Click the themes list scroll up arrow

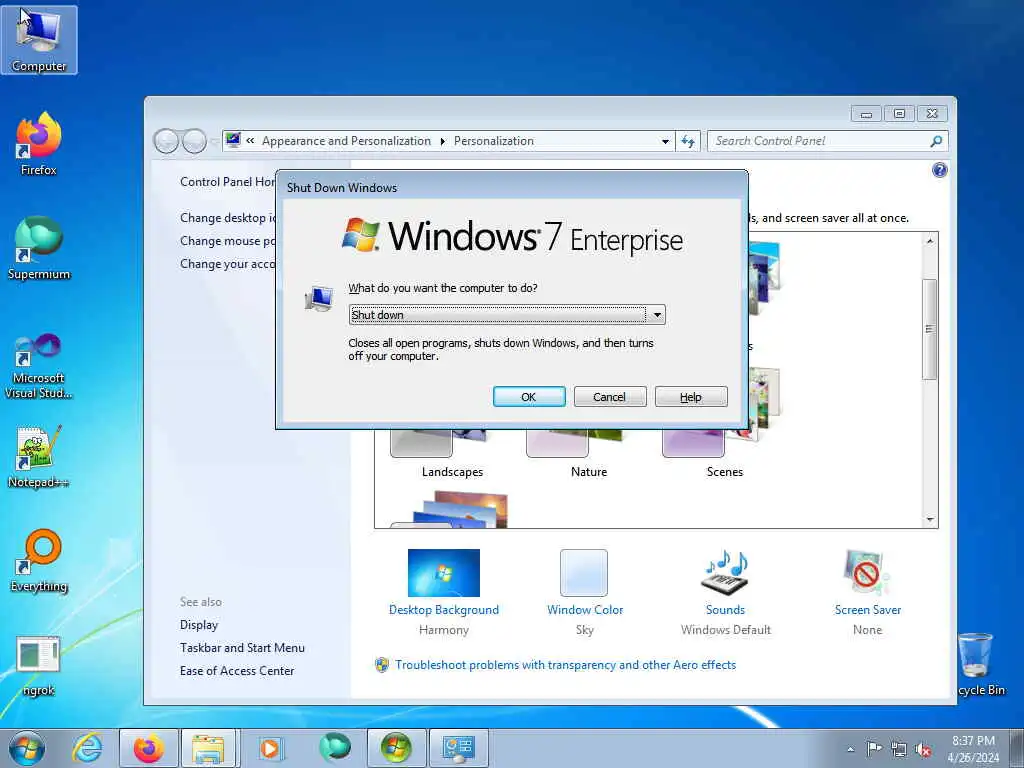tap(930, 241)
